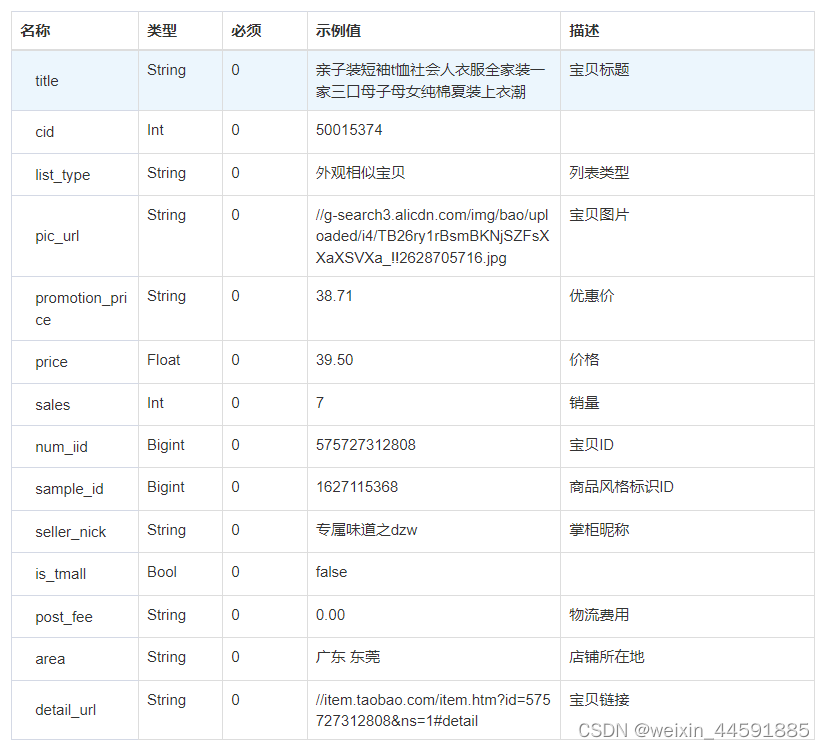825x749 pixels.
Task: Click the Bigint type in sample_id row
Action: [x=166, y=487]
